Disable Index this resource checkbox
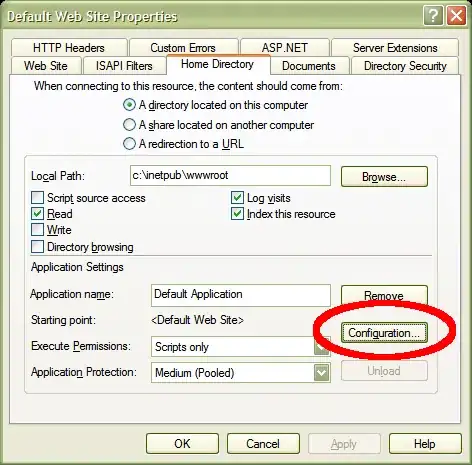This screenshot has height=465, width=472. [x=237, y=214]
